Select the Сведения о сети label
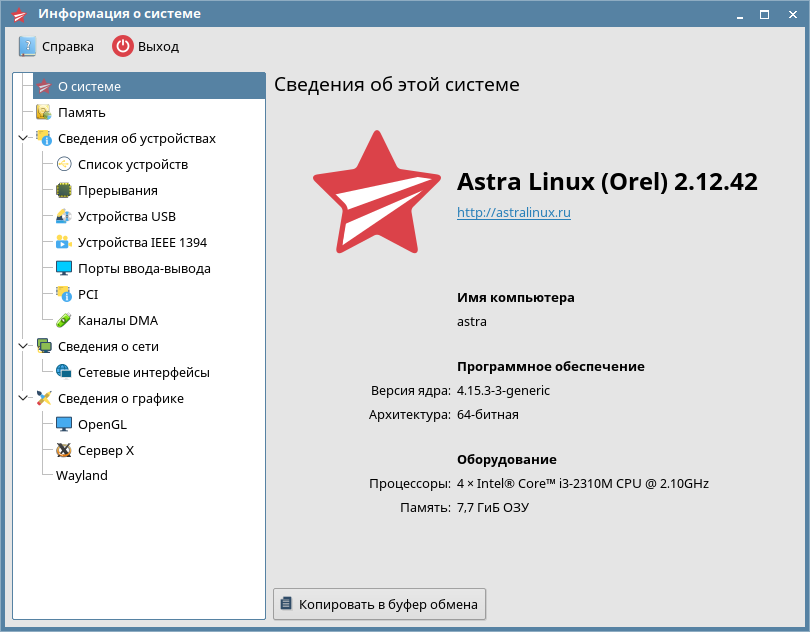 click(x=108, y=346)
